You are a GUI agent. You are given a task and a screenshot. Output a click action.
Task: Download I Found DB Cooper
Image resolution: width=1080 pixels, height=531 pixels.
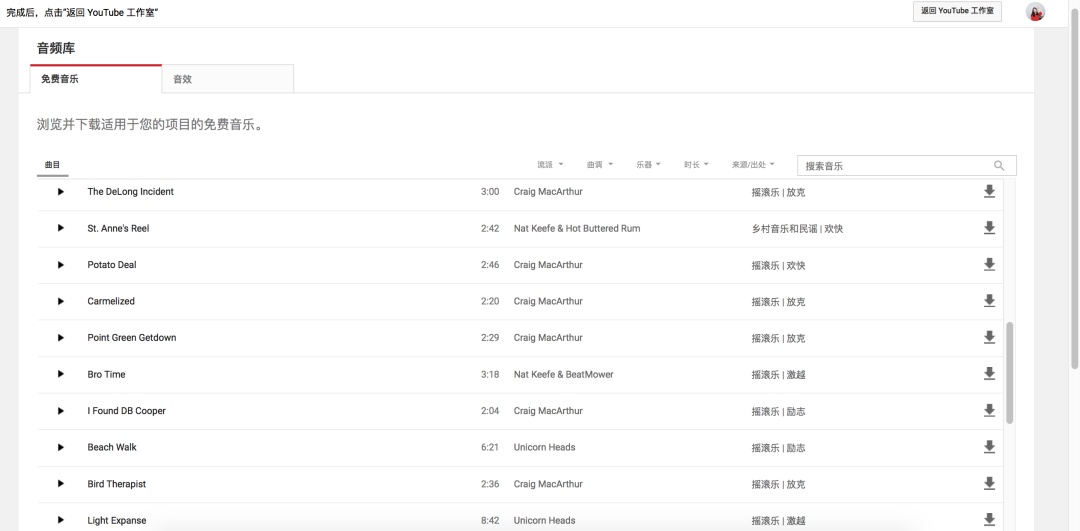coord(989,410)
